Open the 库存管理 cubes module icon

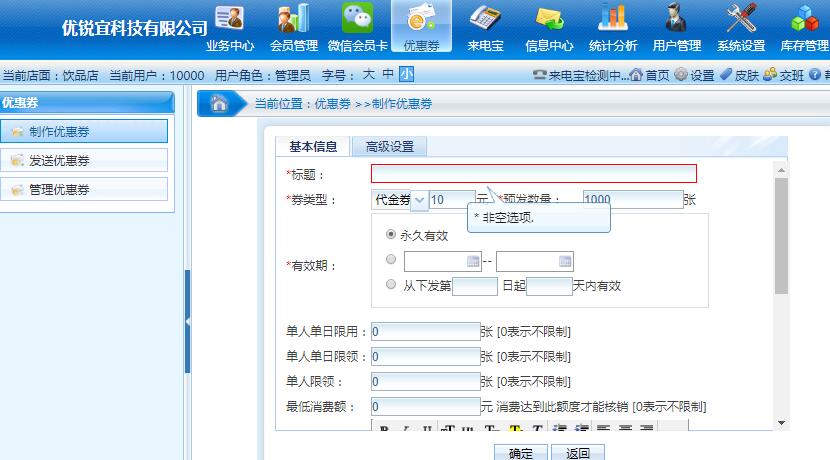pos(805,28)
